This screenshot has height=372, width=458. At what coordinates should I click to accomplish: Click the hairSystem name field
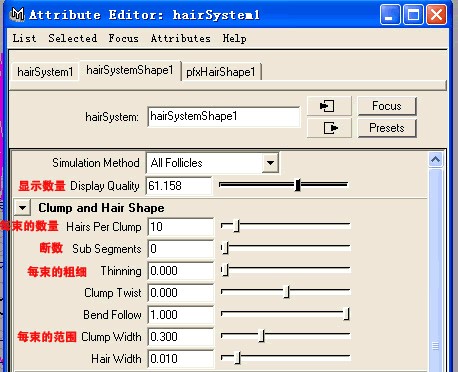223,116
